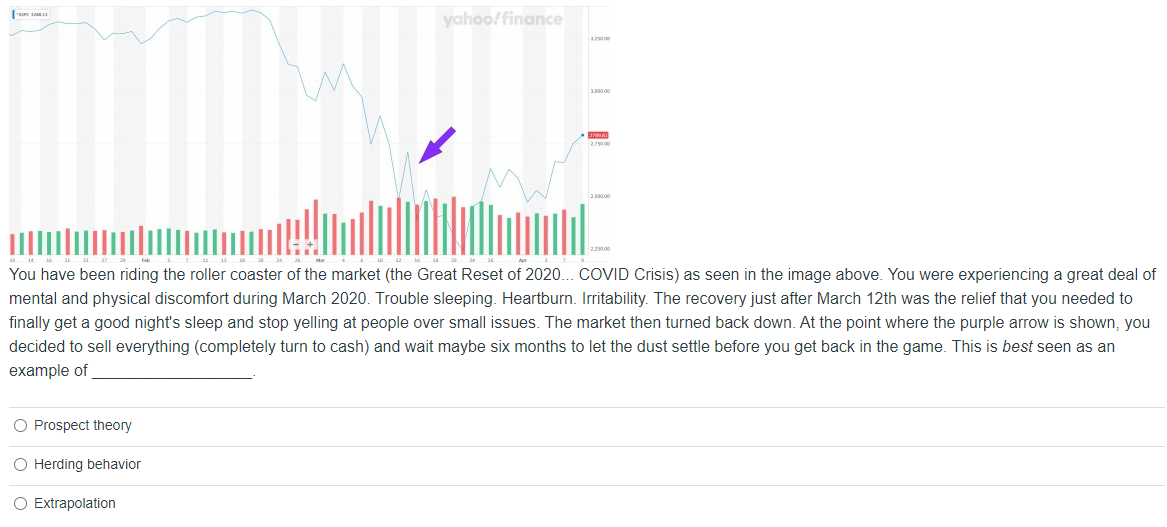Click the Herding behavior answer label
The height and width of the screenshot is (527, 1167).
point(87,465)
